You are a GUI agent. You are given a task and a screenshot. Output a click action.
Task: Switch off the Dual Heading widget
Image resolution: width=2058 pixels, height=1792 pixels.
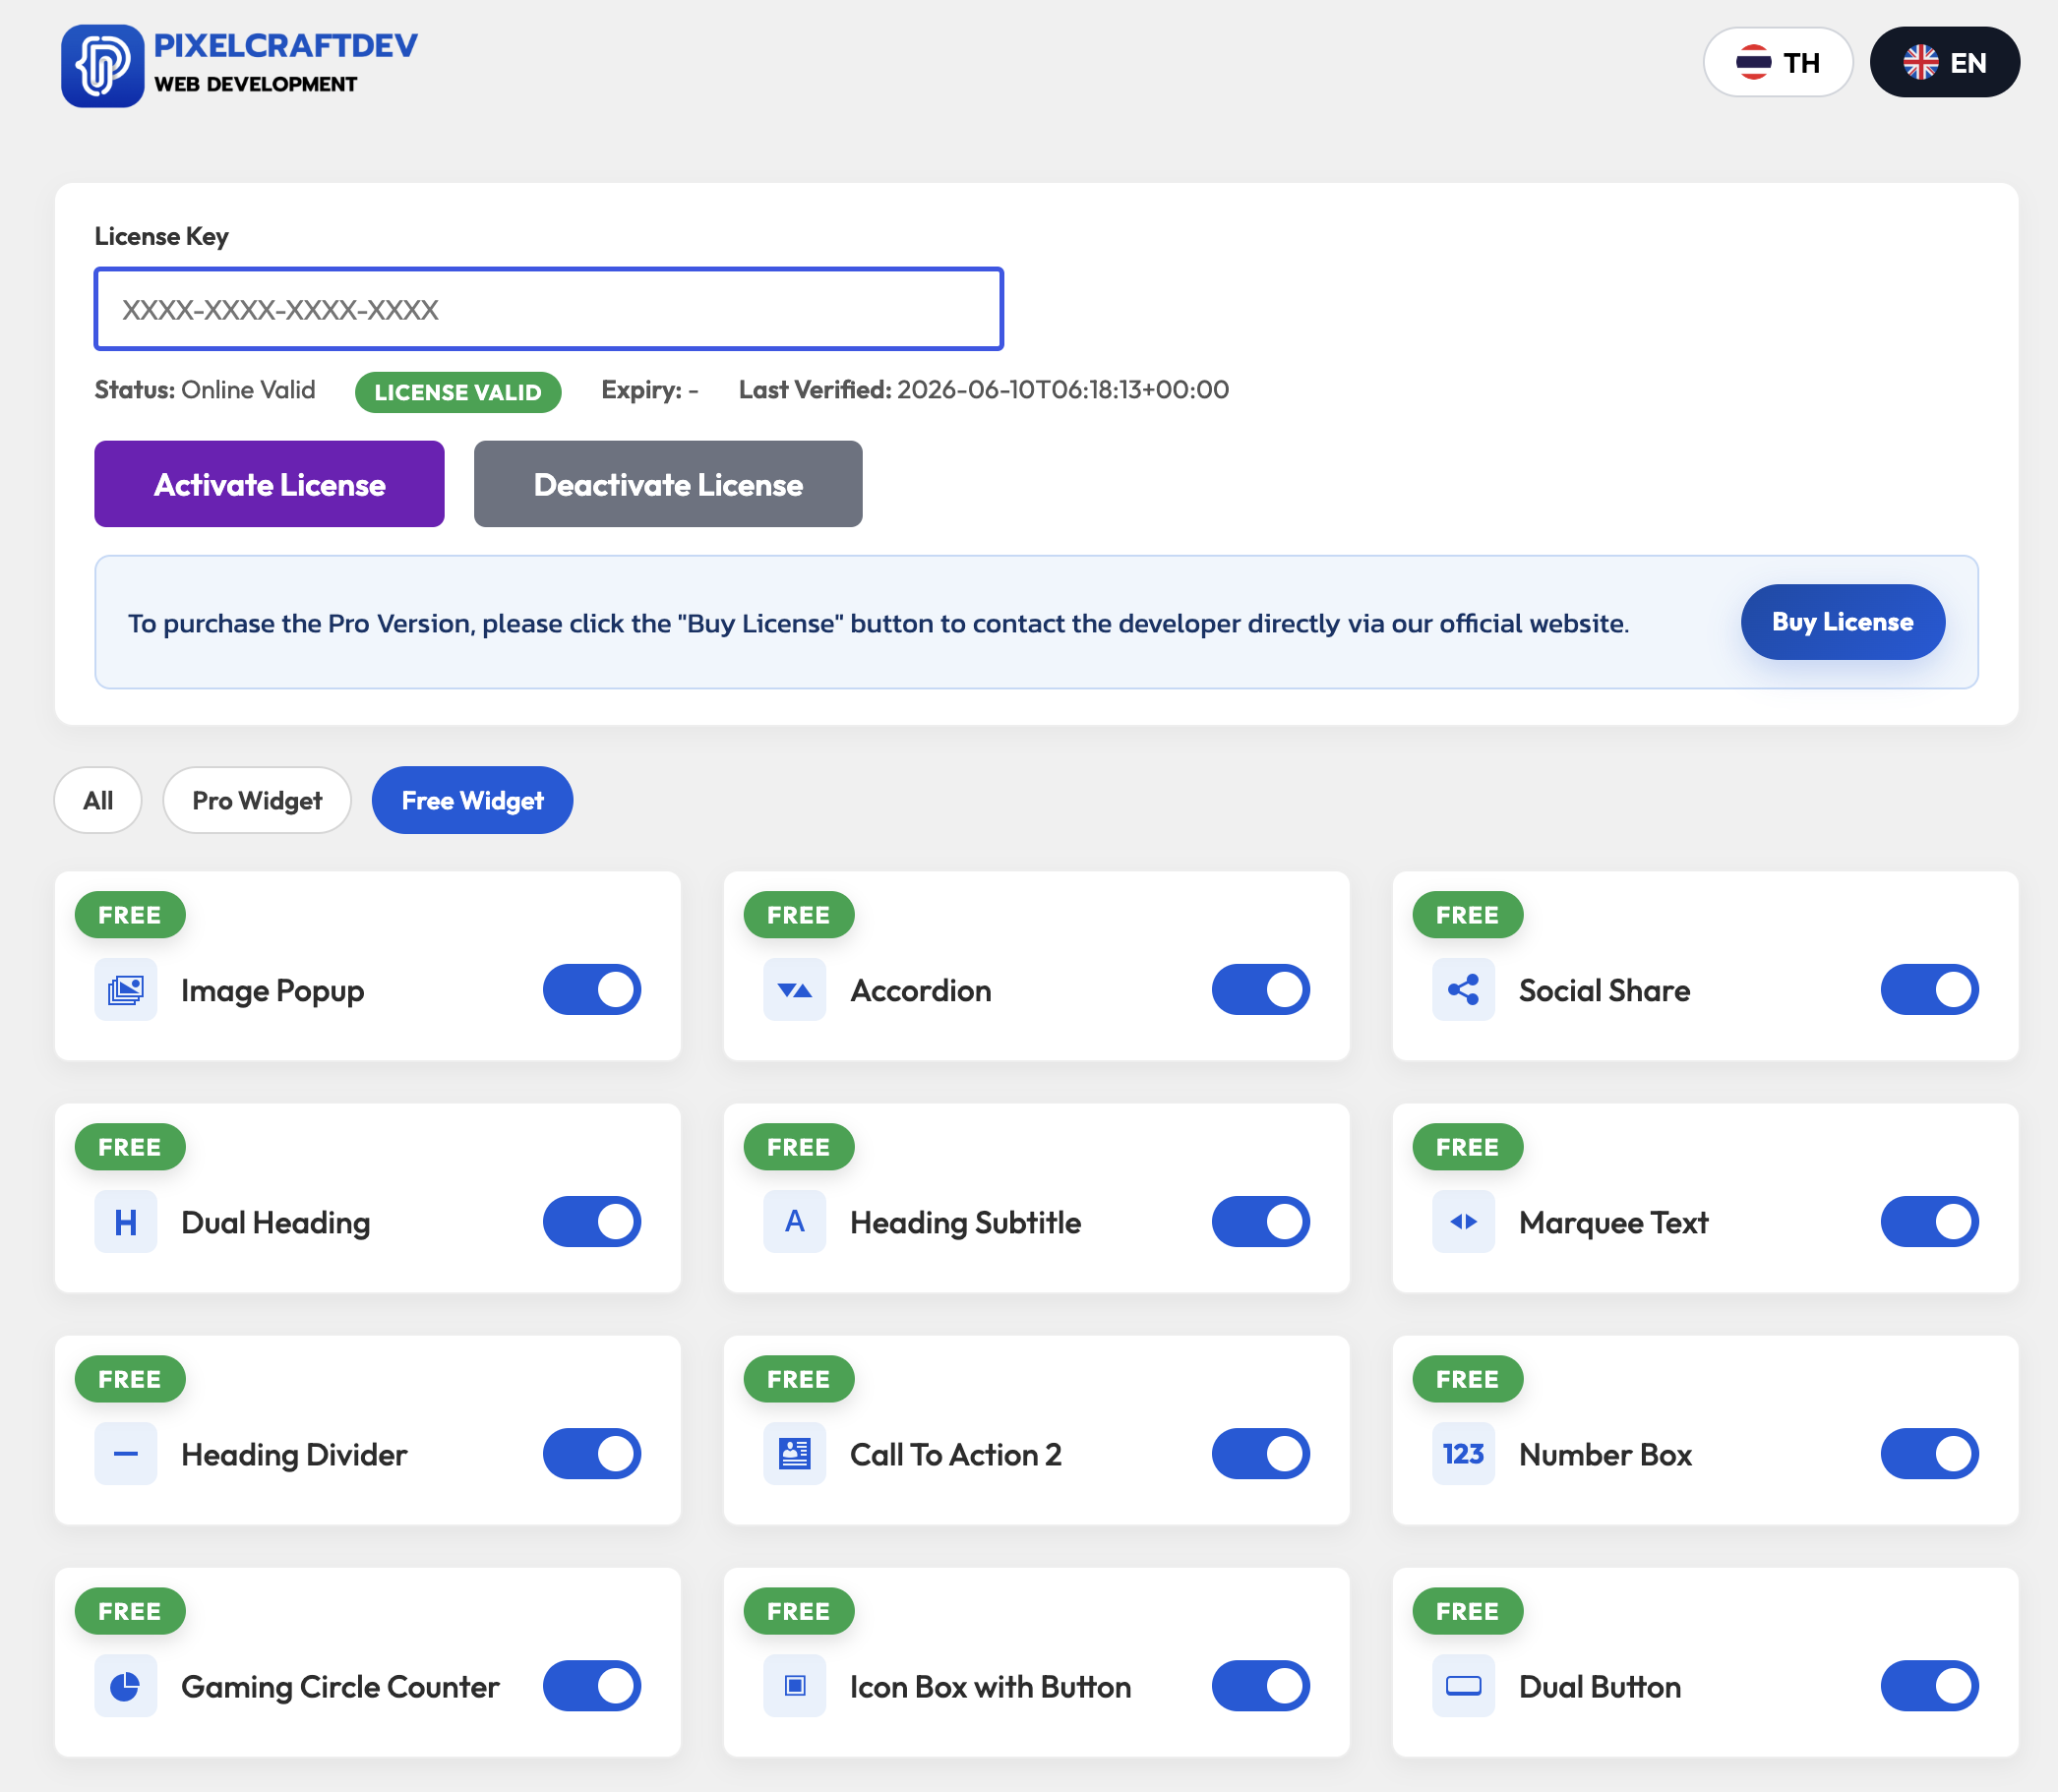click(592, 1222)
